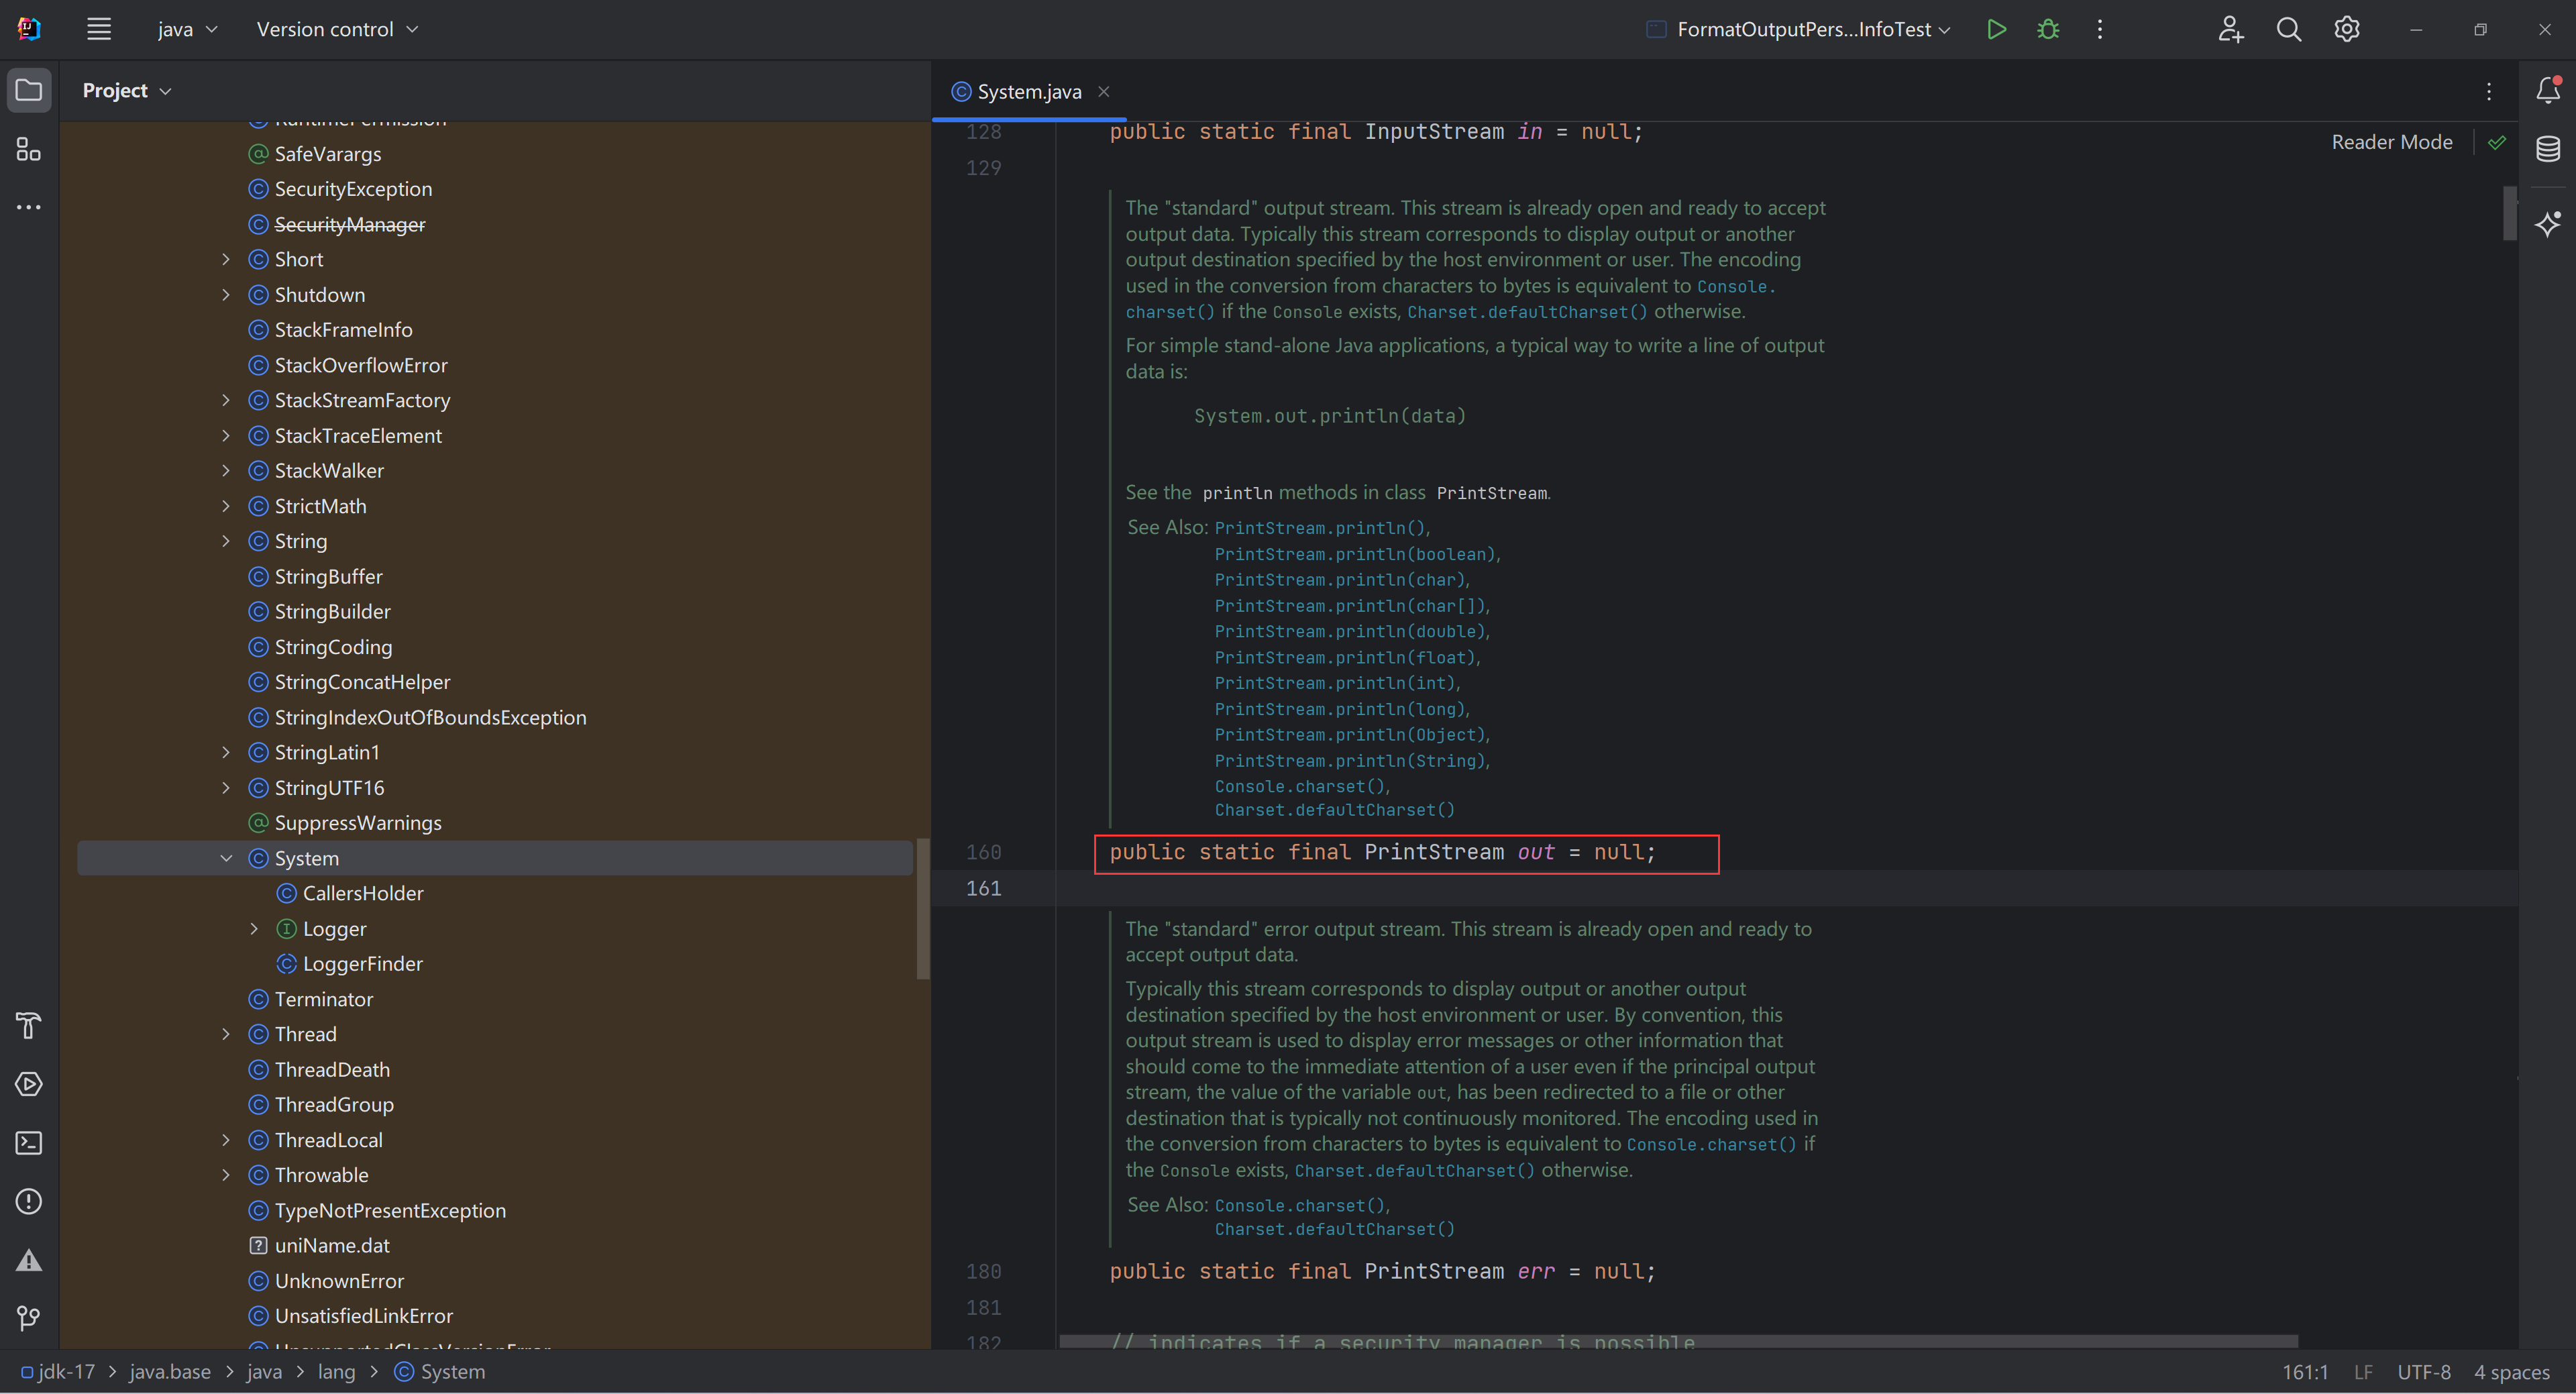Open PrintStream.println(boolean) doc link
The image size is (2576, 1394).
[1355, 554]
